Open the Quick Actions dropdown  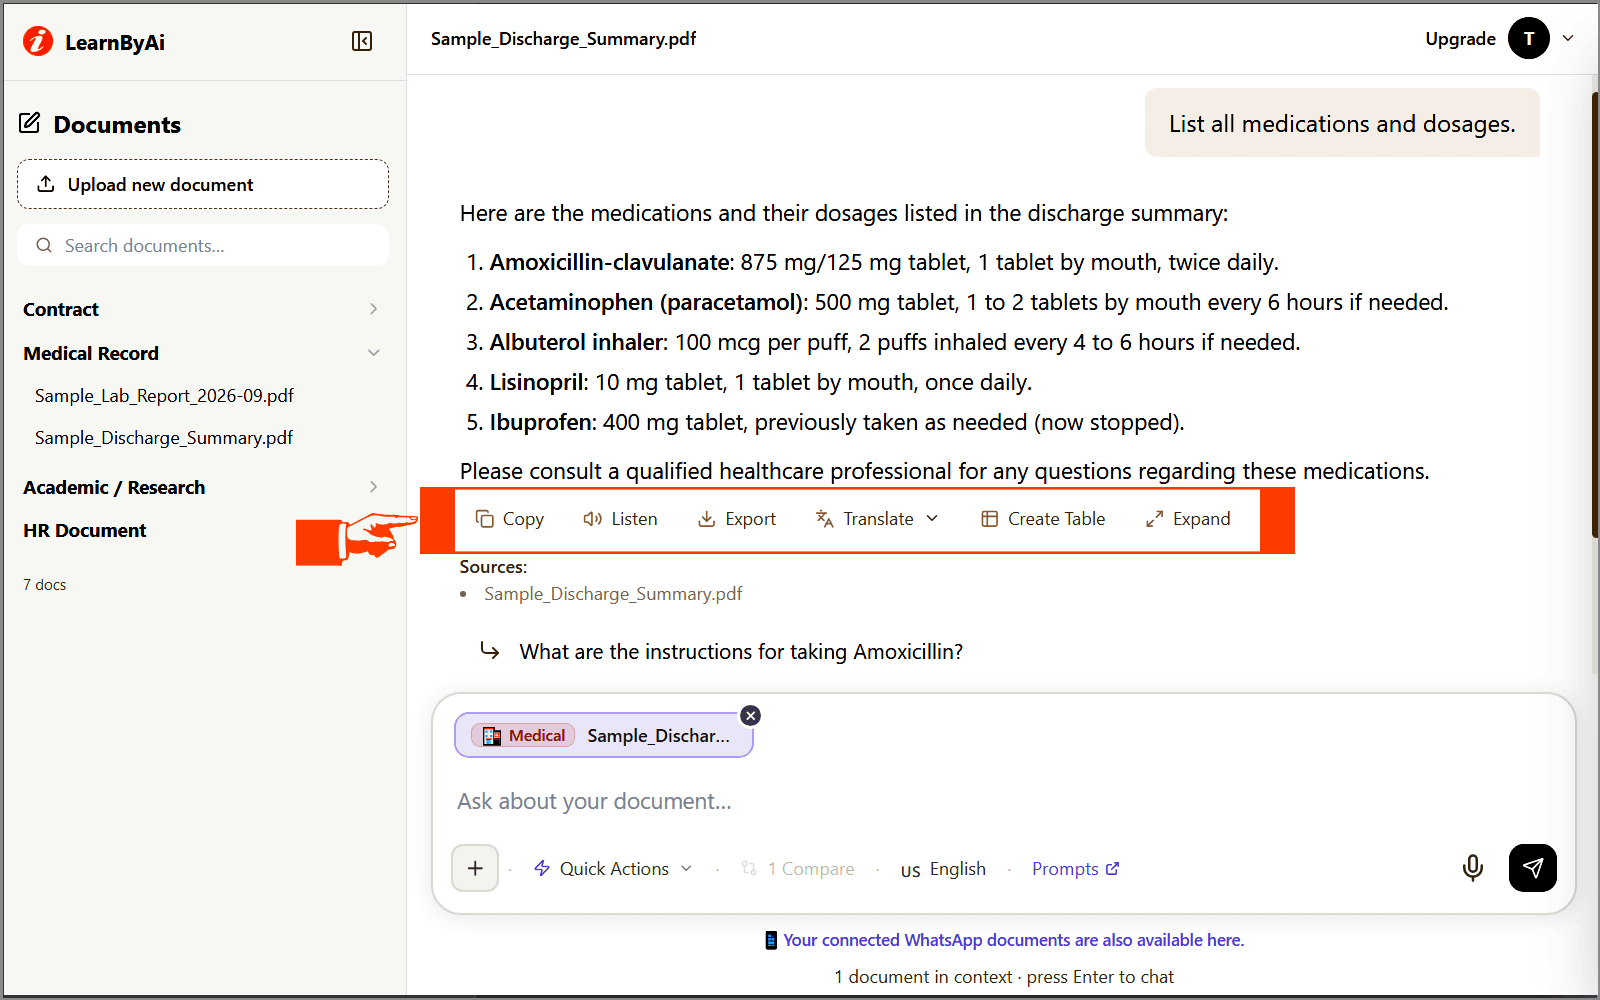click(613, 869)
